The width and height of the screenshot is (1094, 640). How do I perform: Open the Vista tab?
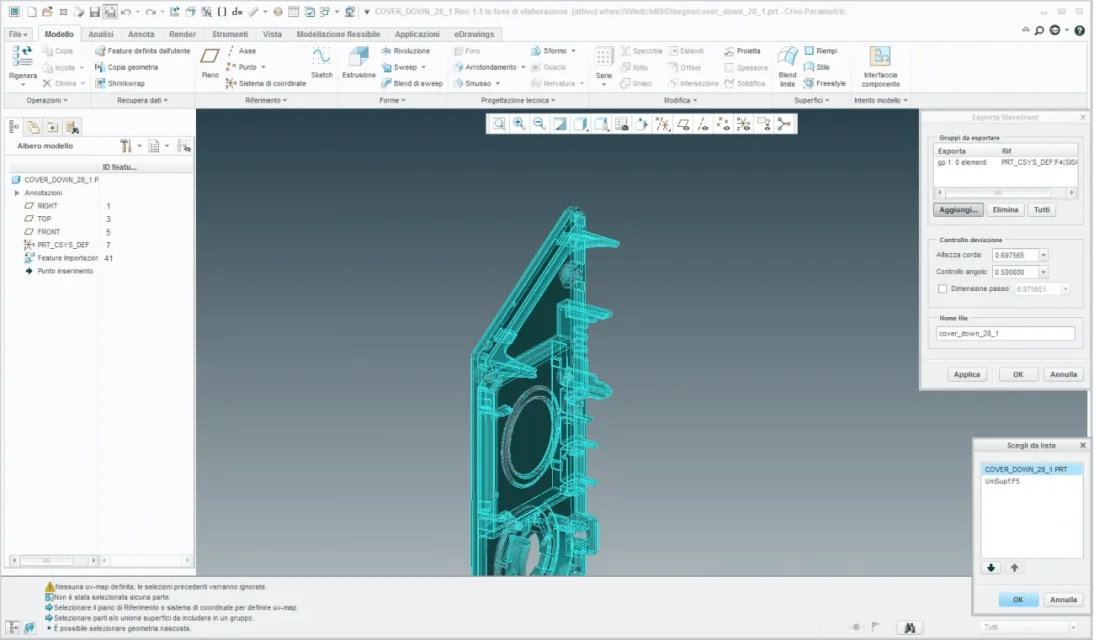pos(272,34)
